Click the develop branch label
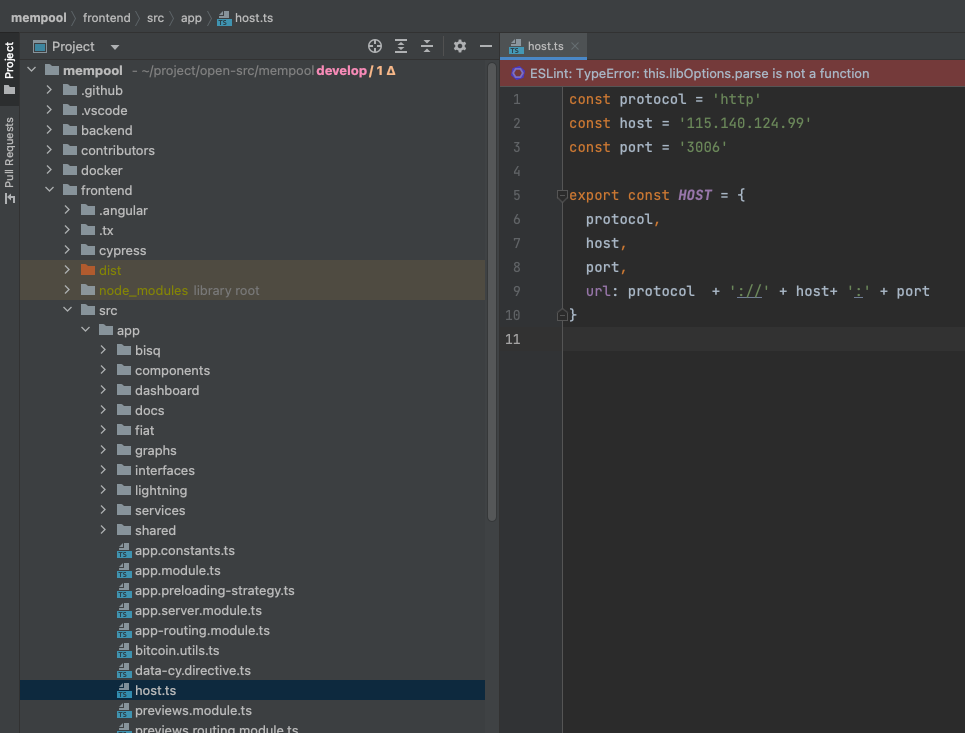The width and height of the screenshot is (965, 733). (x=342, y=71)
